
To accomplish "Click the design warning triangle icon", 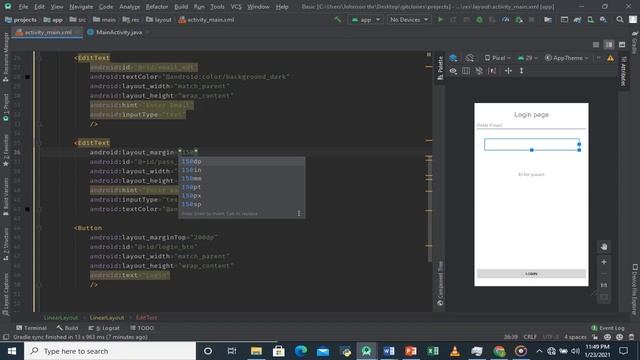I will click(x=610, y=58).
